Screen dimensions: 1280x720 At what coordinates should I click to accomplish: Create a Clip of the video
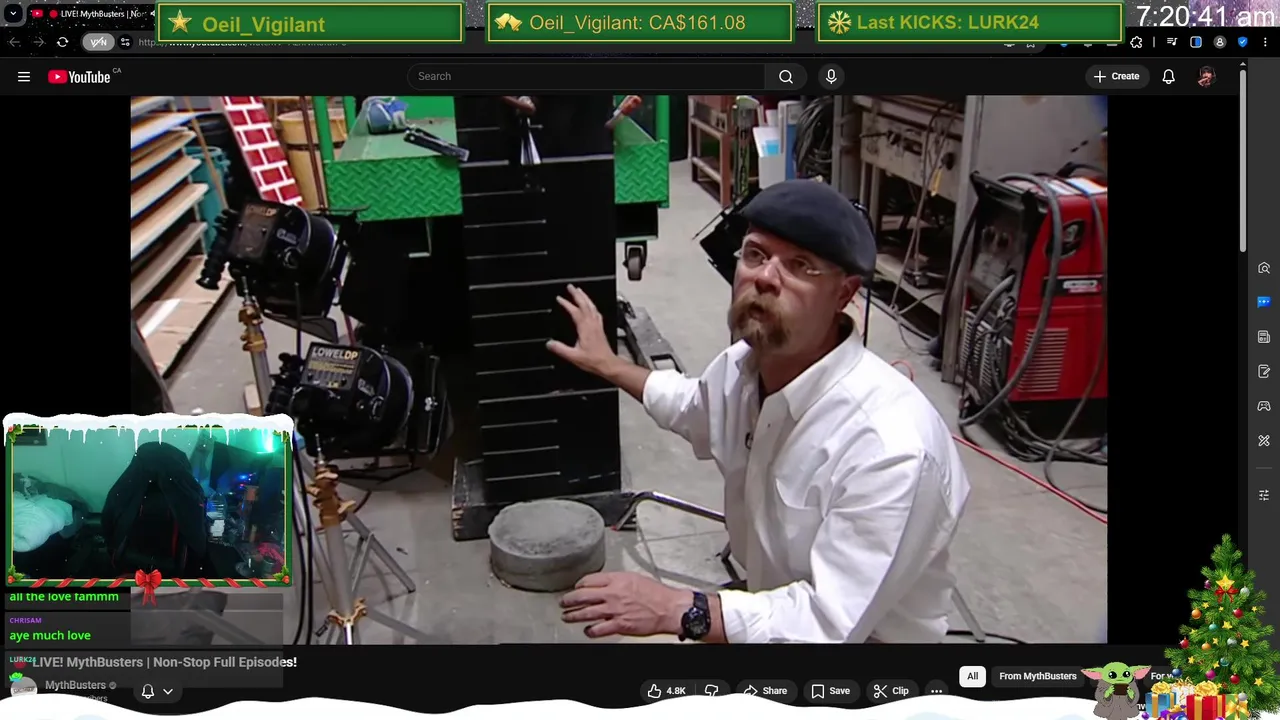point(890,690)
